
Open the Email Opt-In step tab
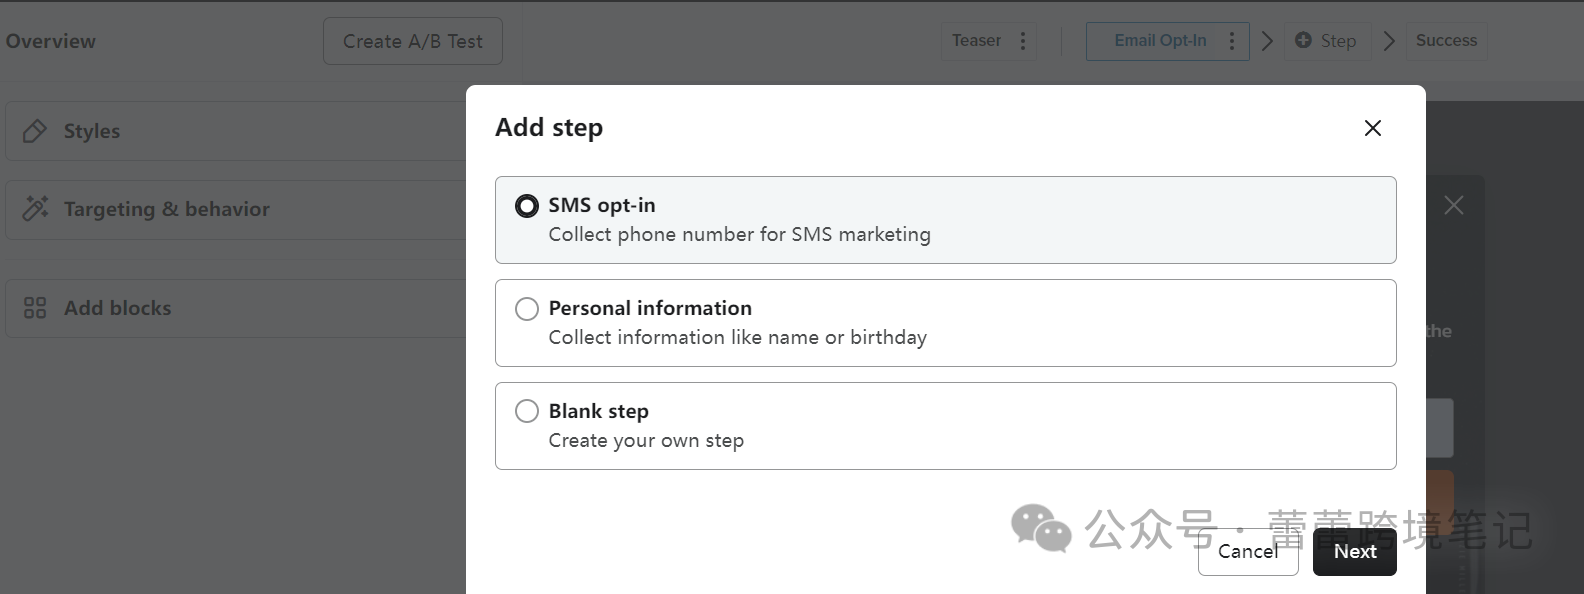pyautogui.click(x=1159, y=41)
